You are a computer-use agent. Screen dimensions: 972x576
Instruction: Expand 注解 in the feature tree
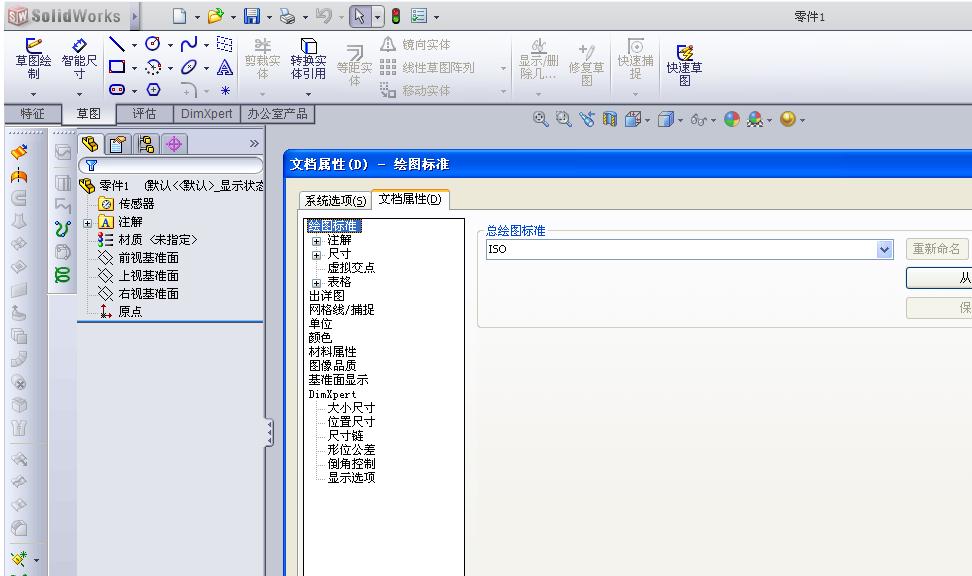tap(87, 223)
